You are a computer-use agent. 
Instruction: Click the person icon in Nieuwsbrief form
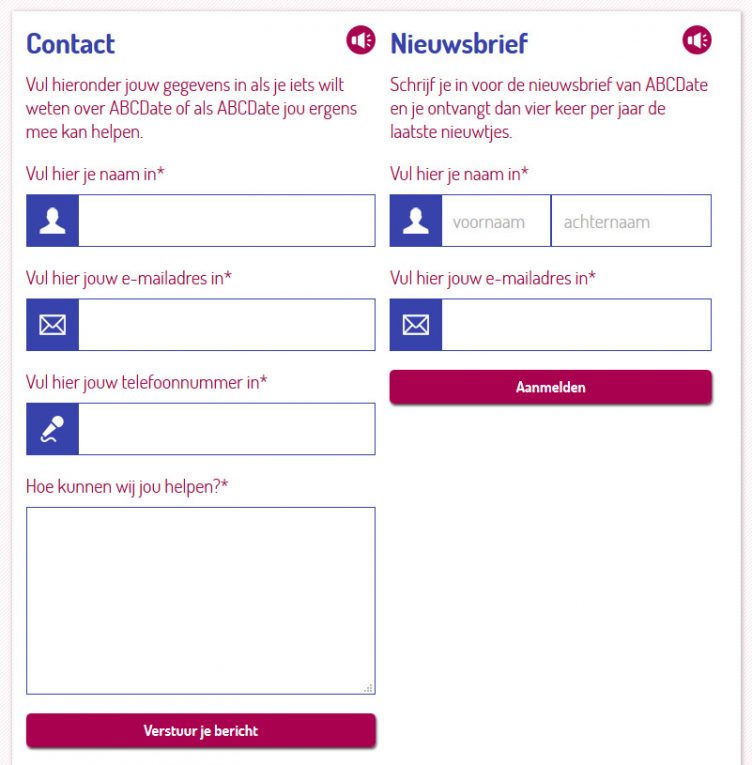(x=416, y=221)
